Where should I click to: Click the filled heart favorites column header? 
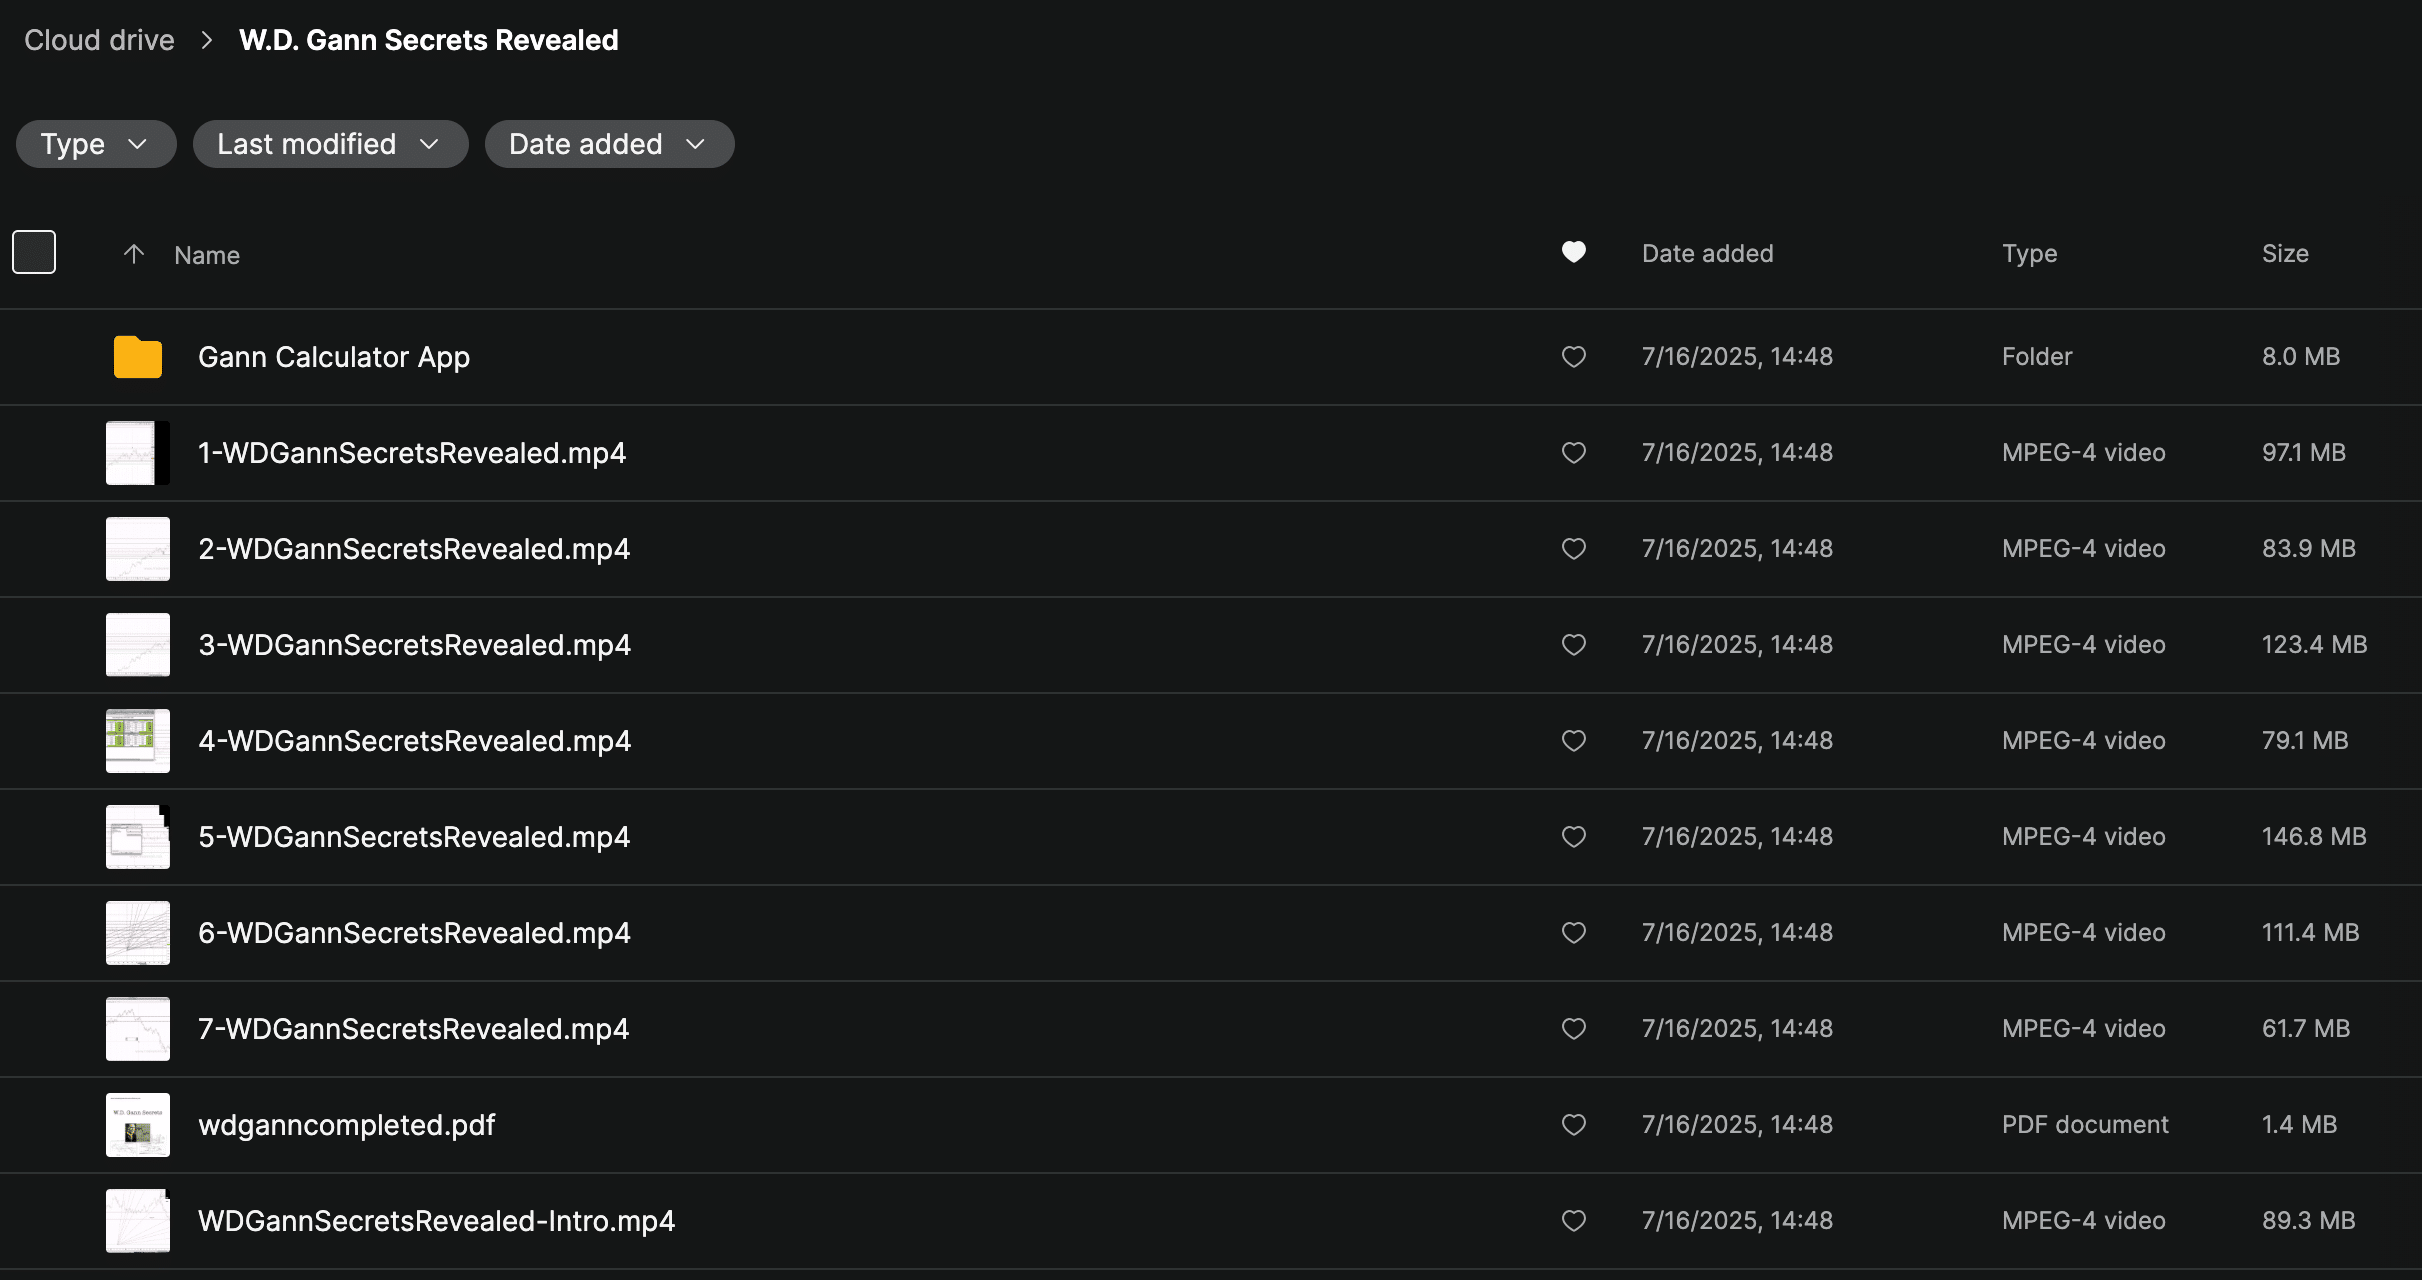[1574, 252]
